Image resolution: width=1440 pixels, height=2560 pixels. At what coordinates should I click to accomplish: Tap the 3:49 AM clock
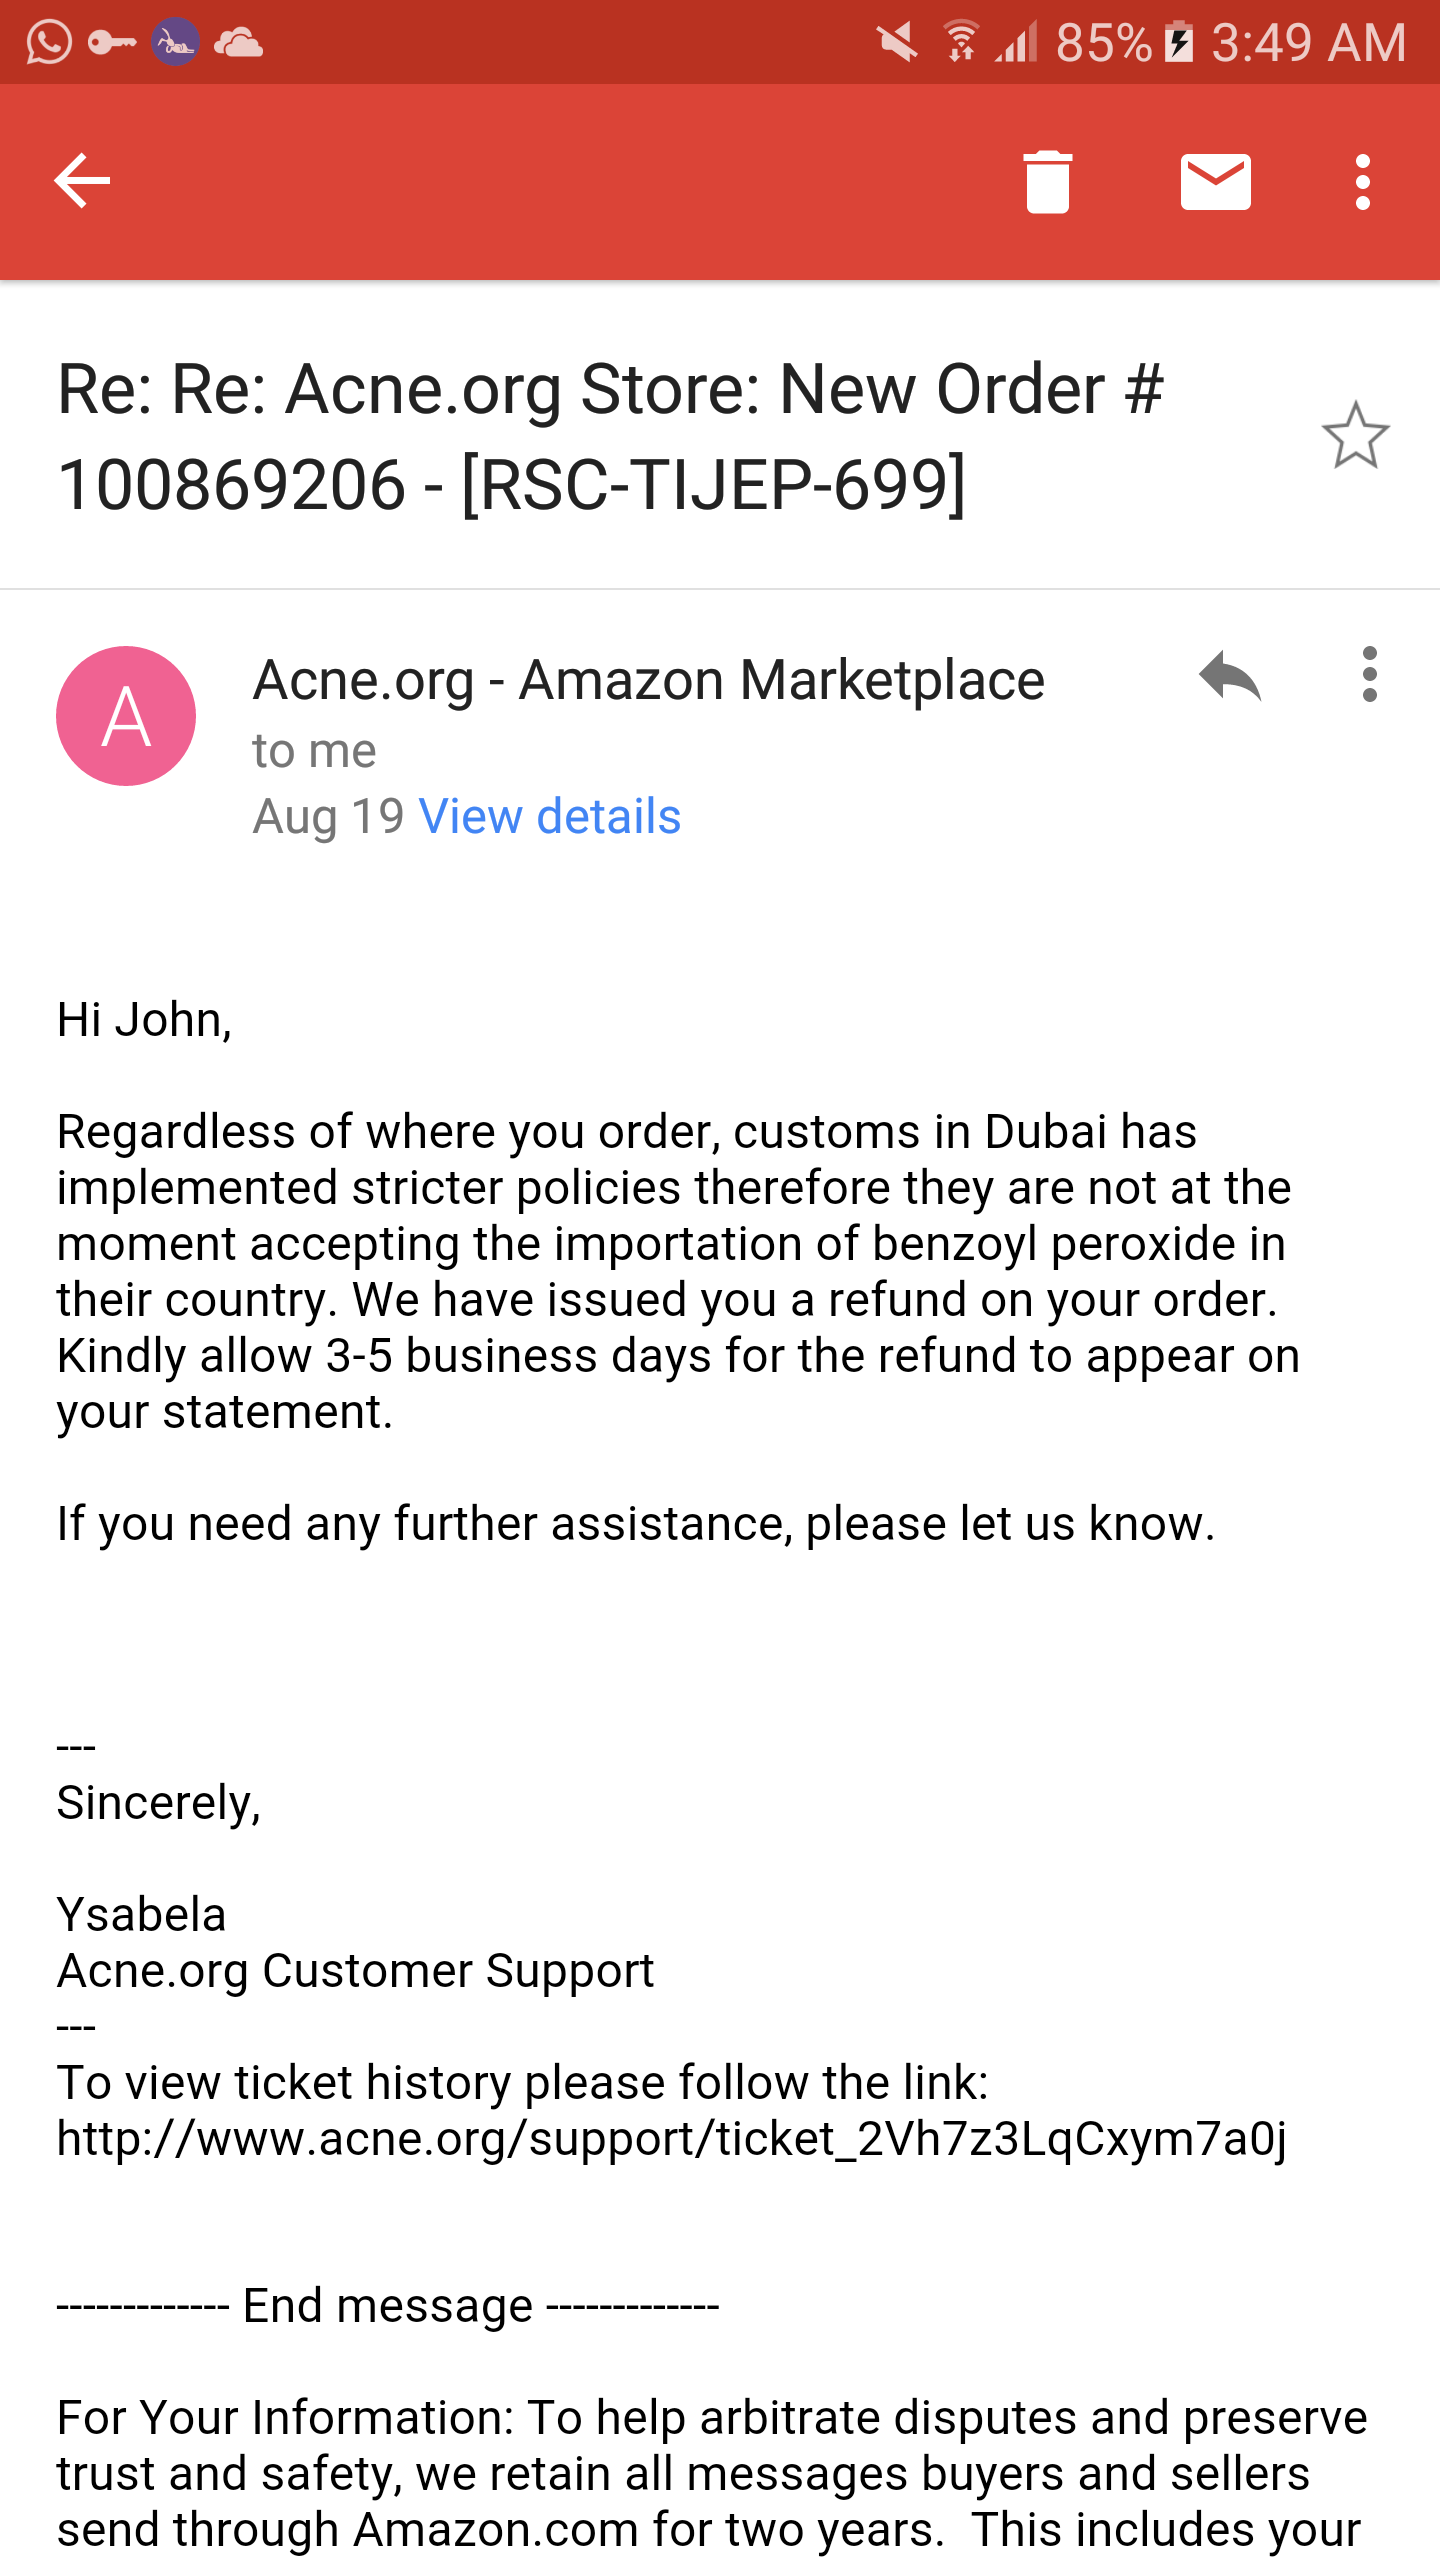1309,43
